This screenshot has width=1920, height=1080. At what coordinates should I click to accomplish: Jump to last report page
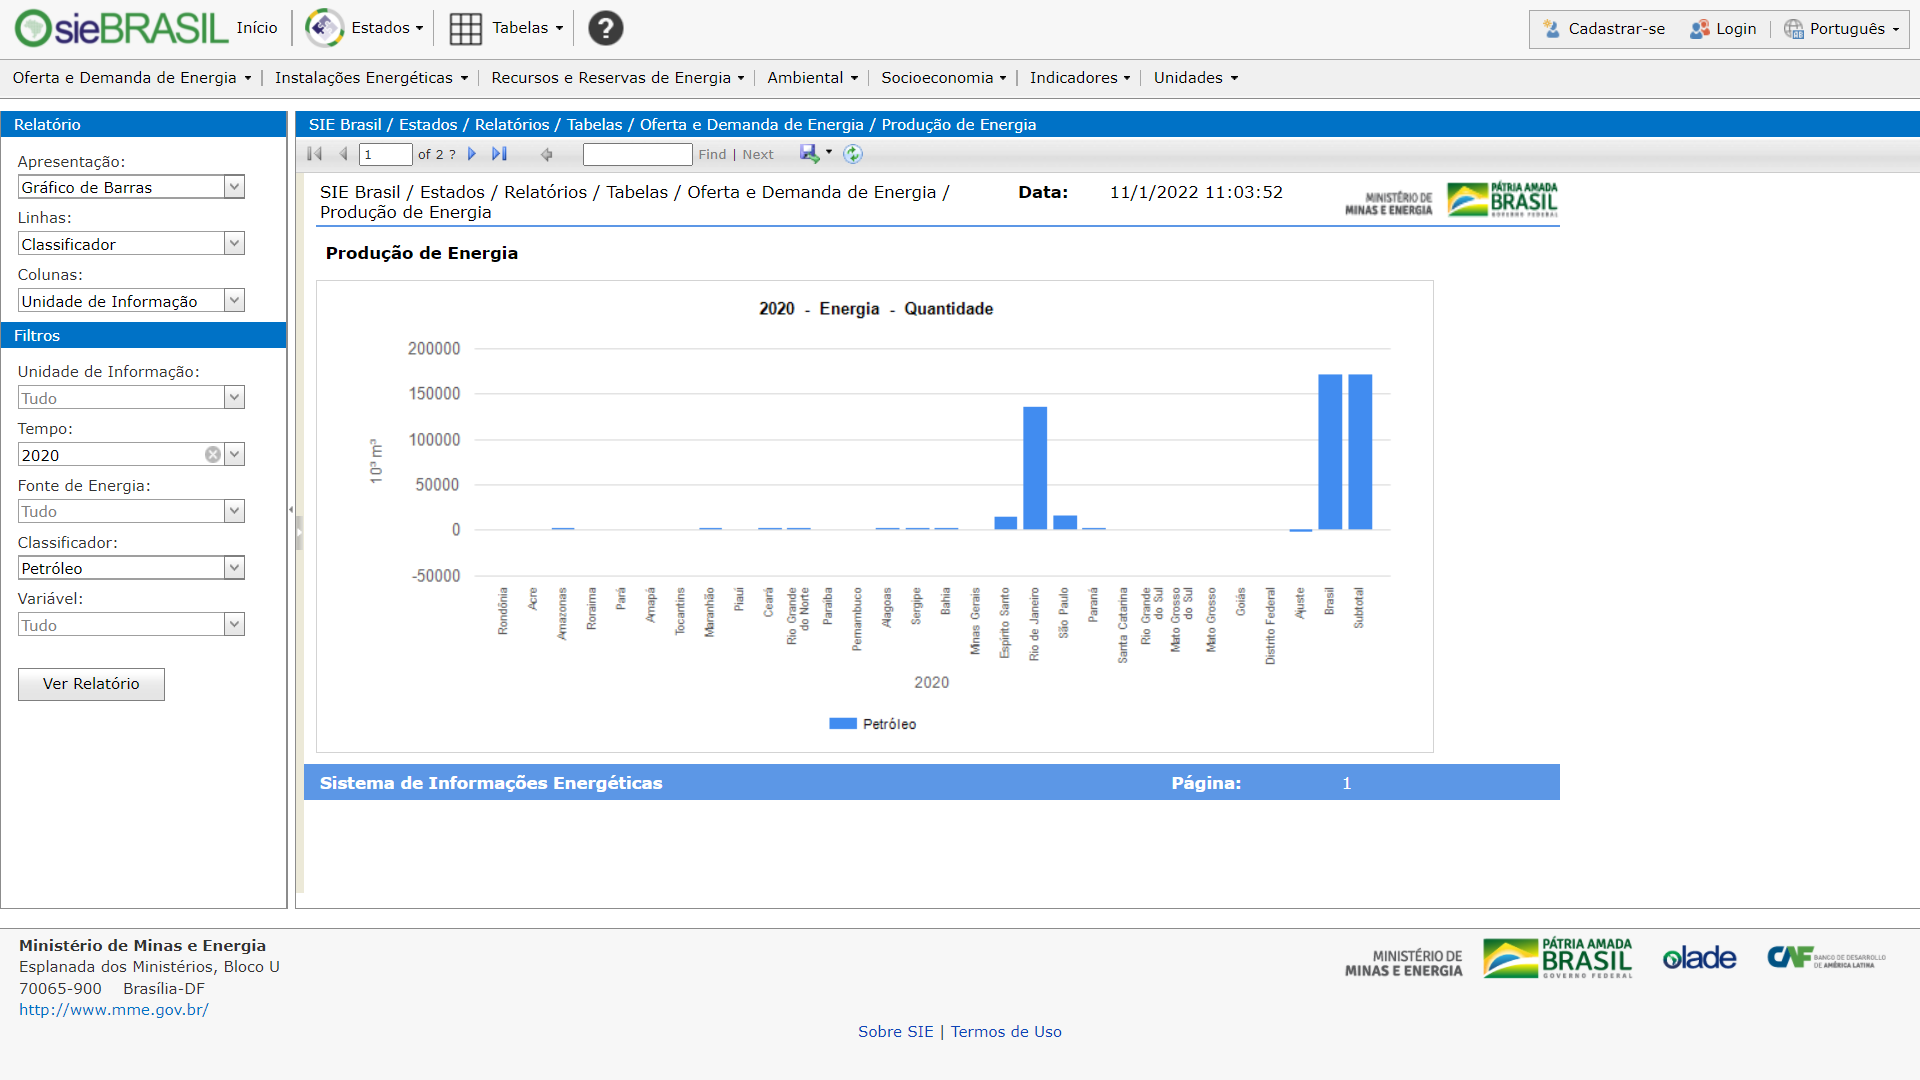(499, 154)
